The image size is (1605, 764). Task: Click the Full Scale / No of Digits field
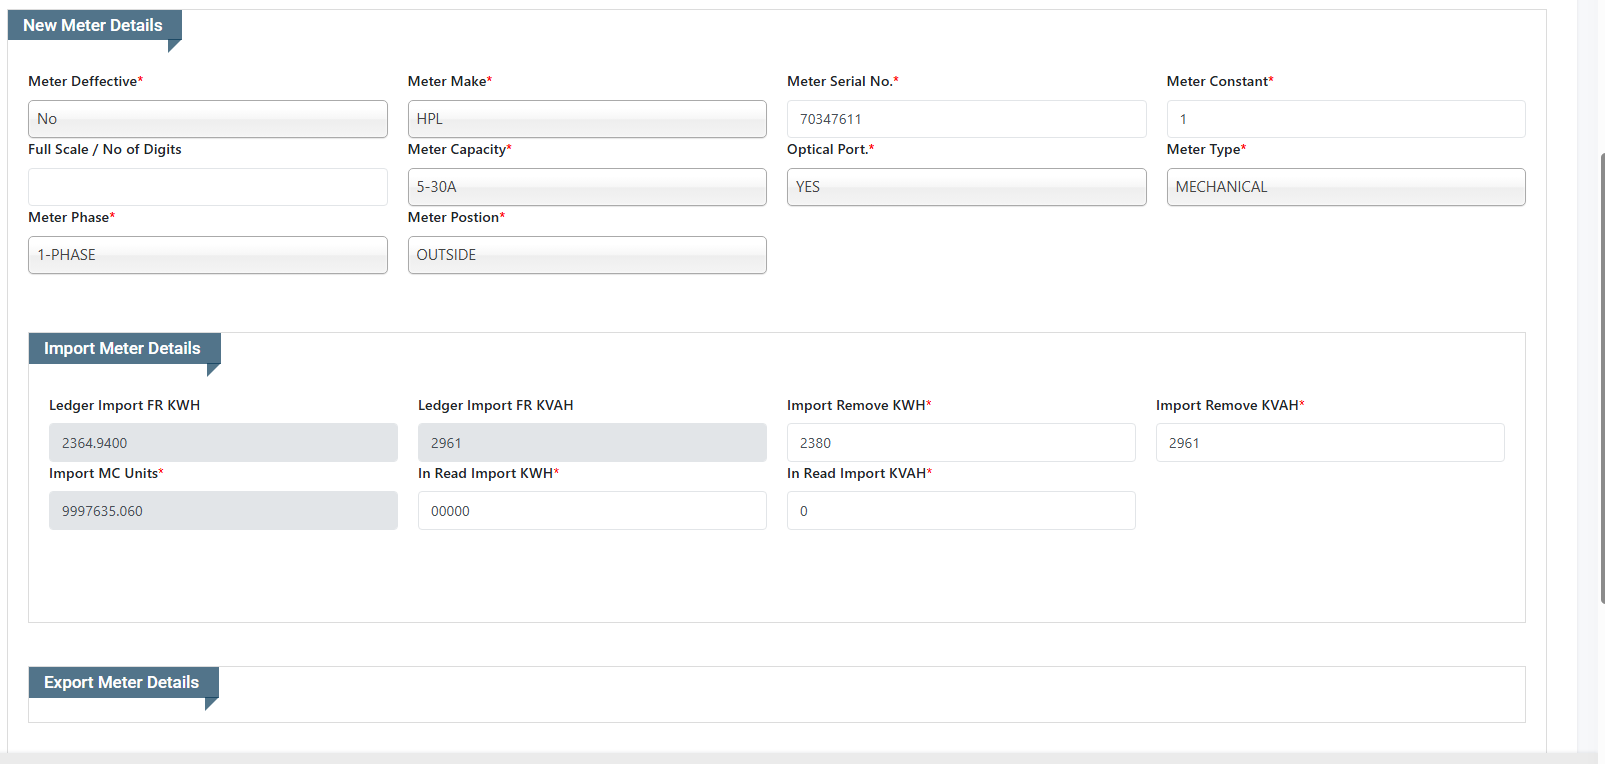coord(207,187)
